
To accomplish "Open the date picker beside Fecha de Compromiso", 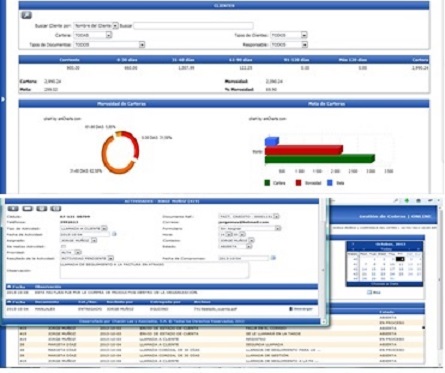I will 273,258.
